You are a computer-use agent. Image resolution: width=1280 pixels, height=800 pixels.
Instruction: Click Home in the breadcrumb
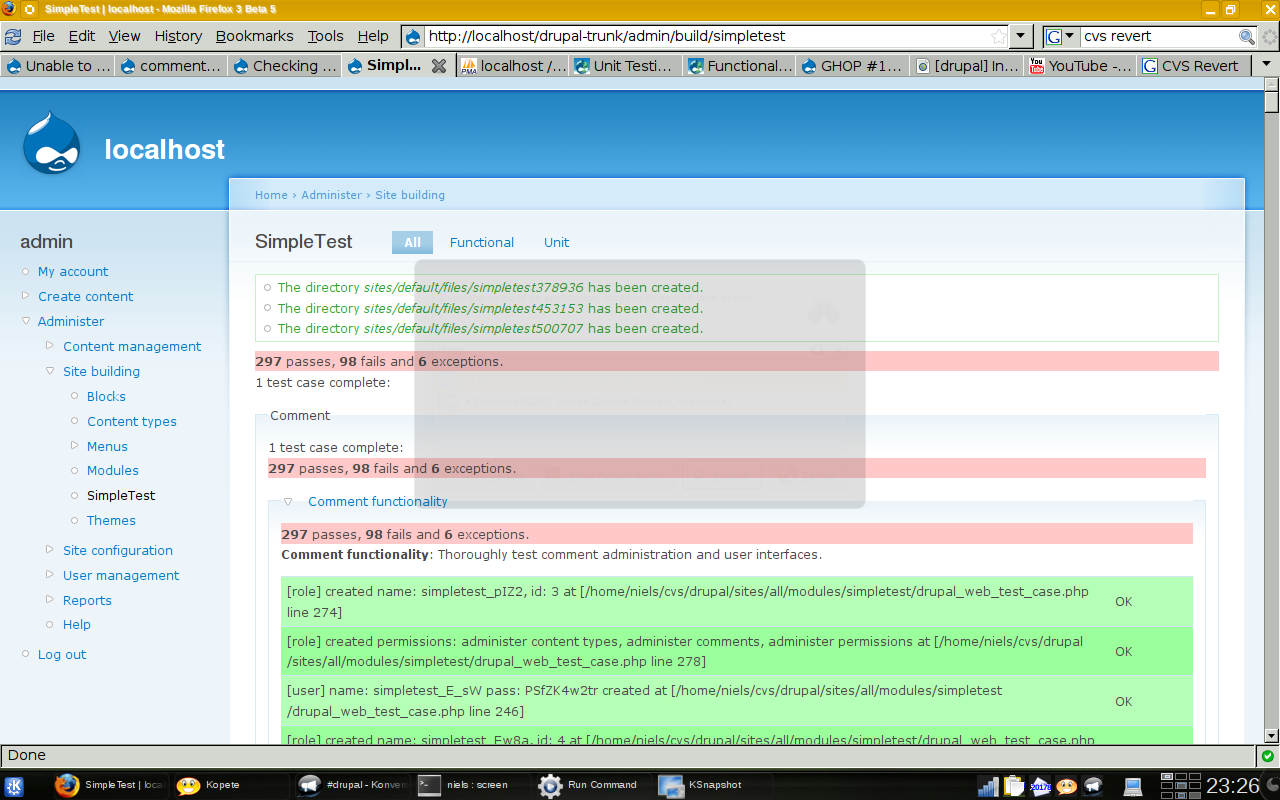pos(271,195)
